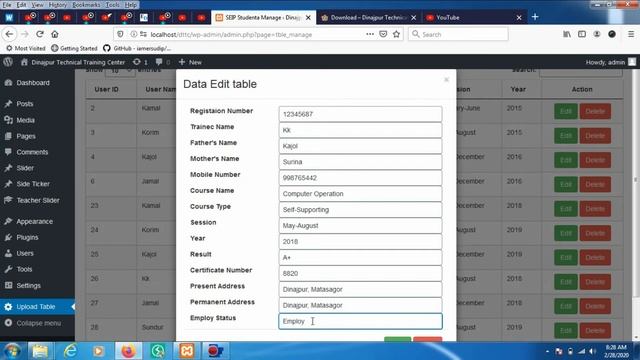Focus the Permanent Address input field
The image size is (640, 360).
360,305
